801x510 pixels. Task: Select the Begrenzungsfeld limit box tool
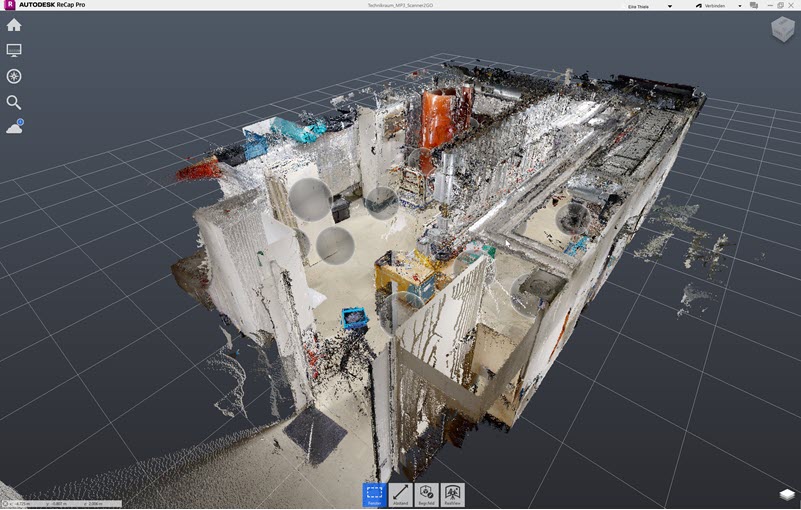pyautogui.click(x=427, y=495)
